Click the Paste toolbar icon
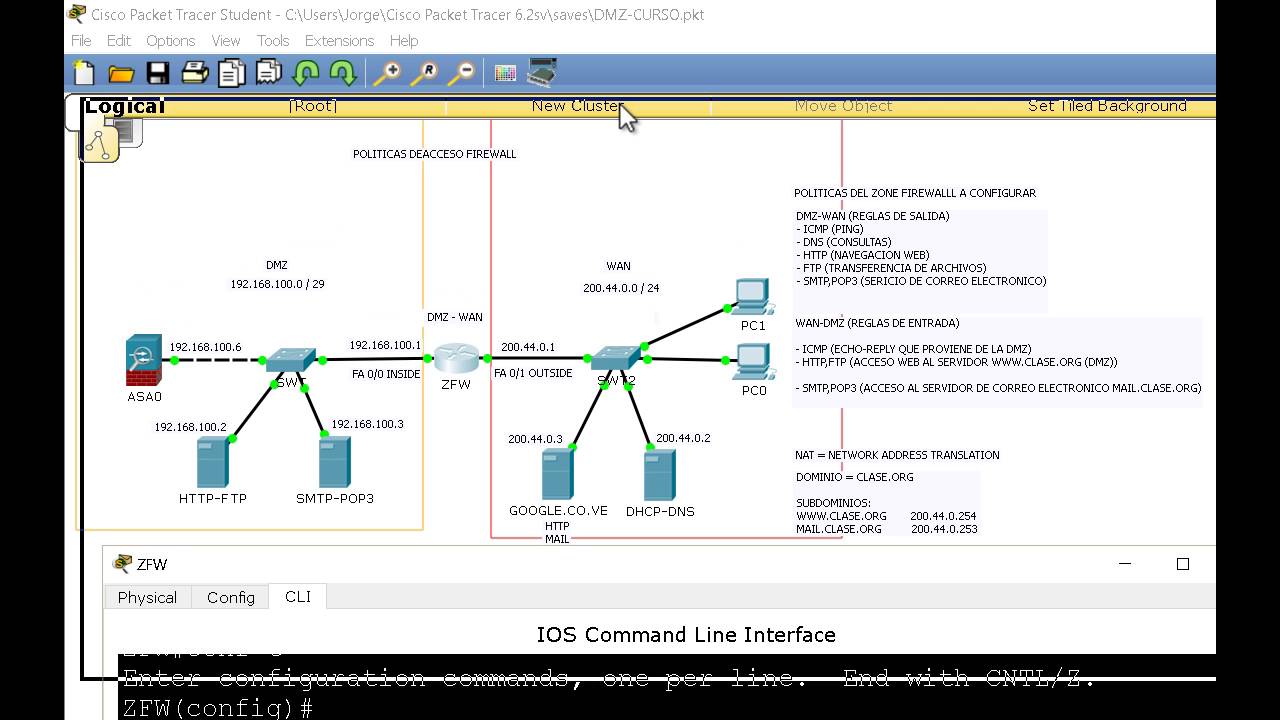The width and height of the screenshot is (1280, 720). (x=268, y=73)
